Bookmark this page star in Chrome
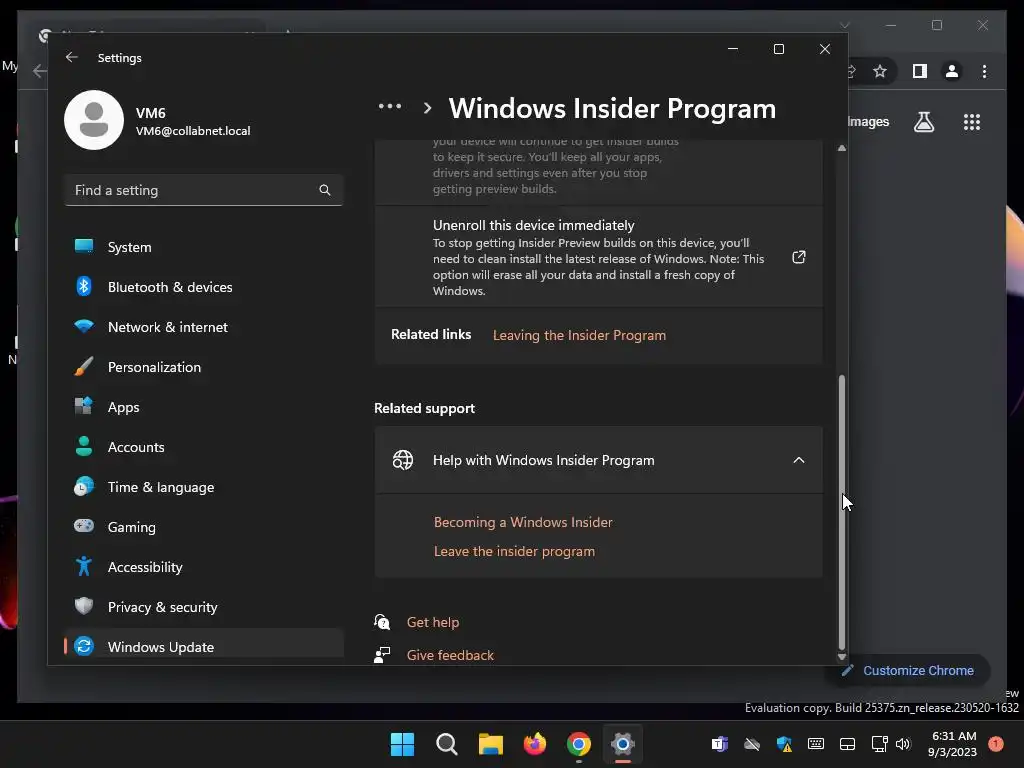Image resolution: width=1024 pixels, height=768 pixels. click(x=880, y=71)
